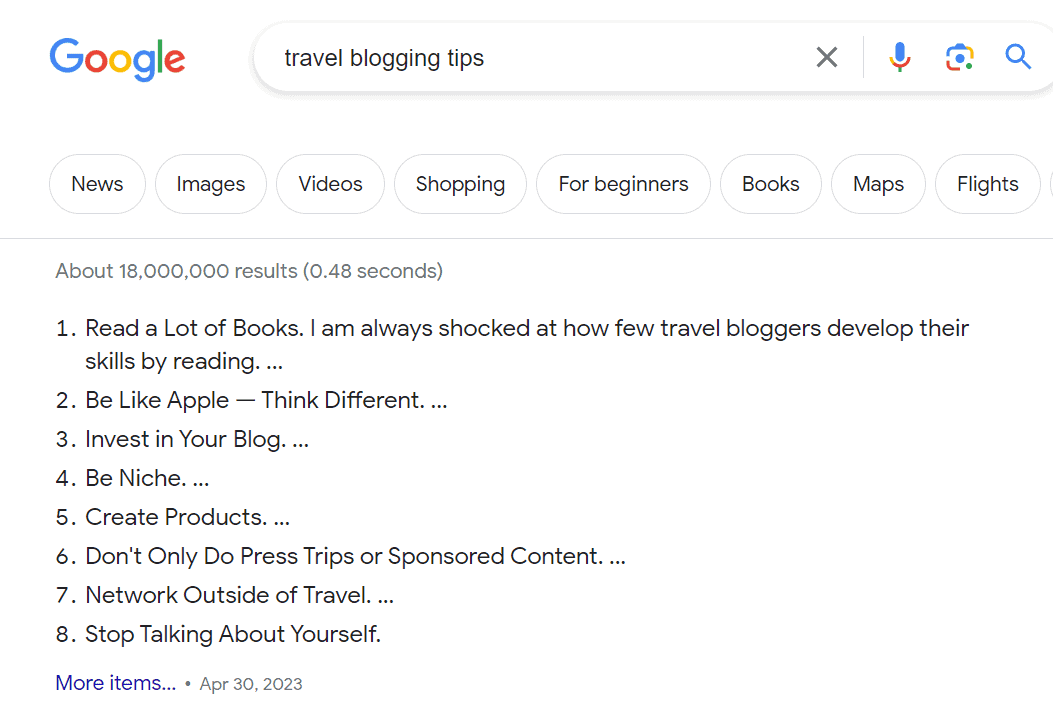
Task: Follow the More items… link
Action: coord(116,683)
